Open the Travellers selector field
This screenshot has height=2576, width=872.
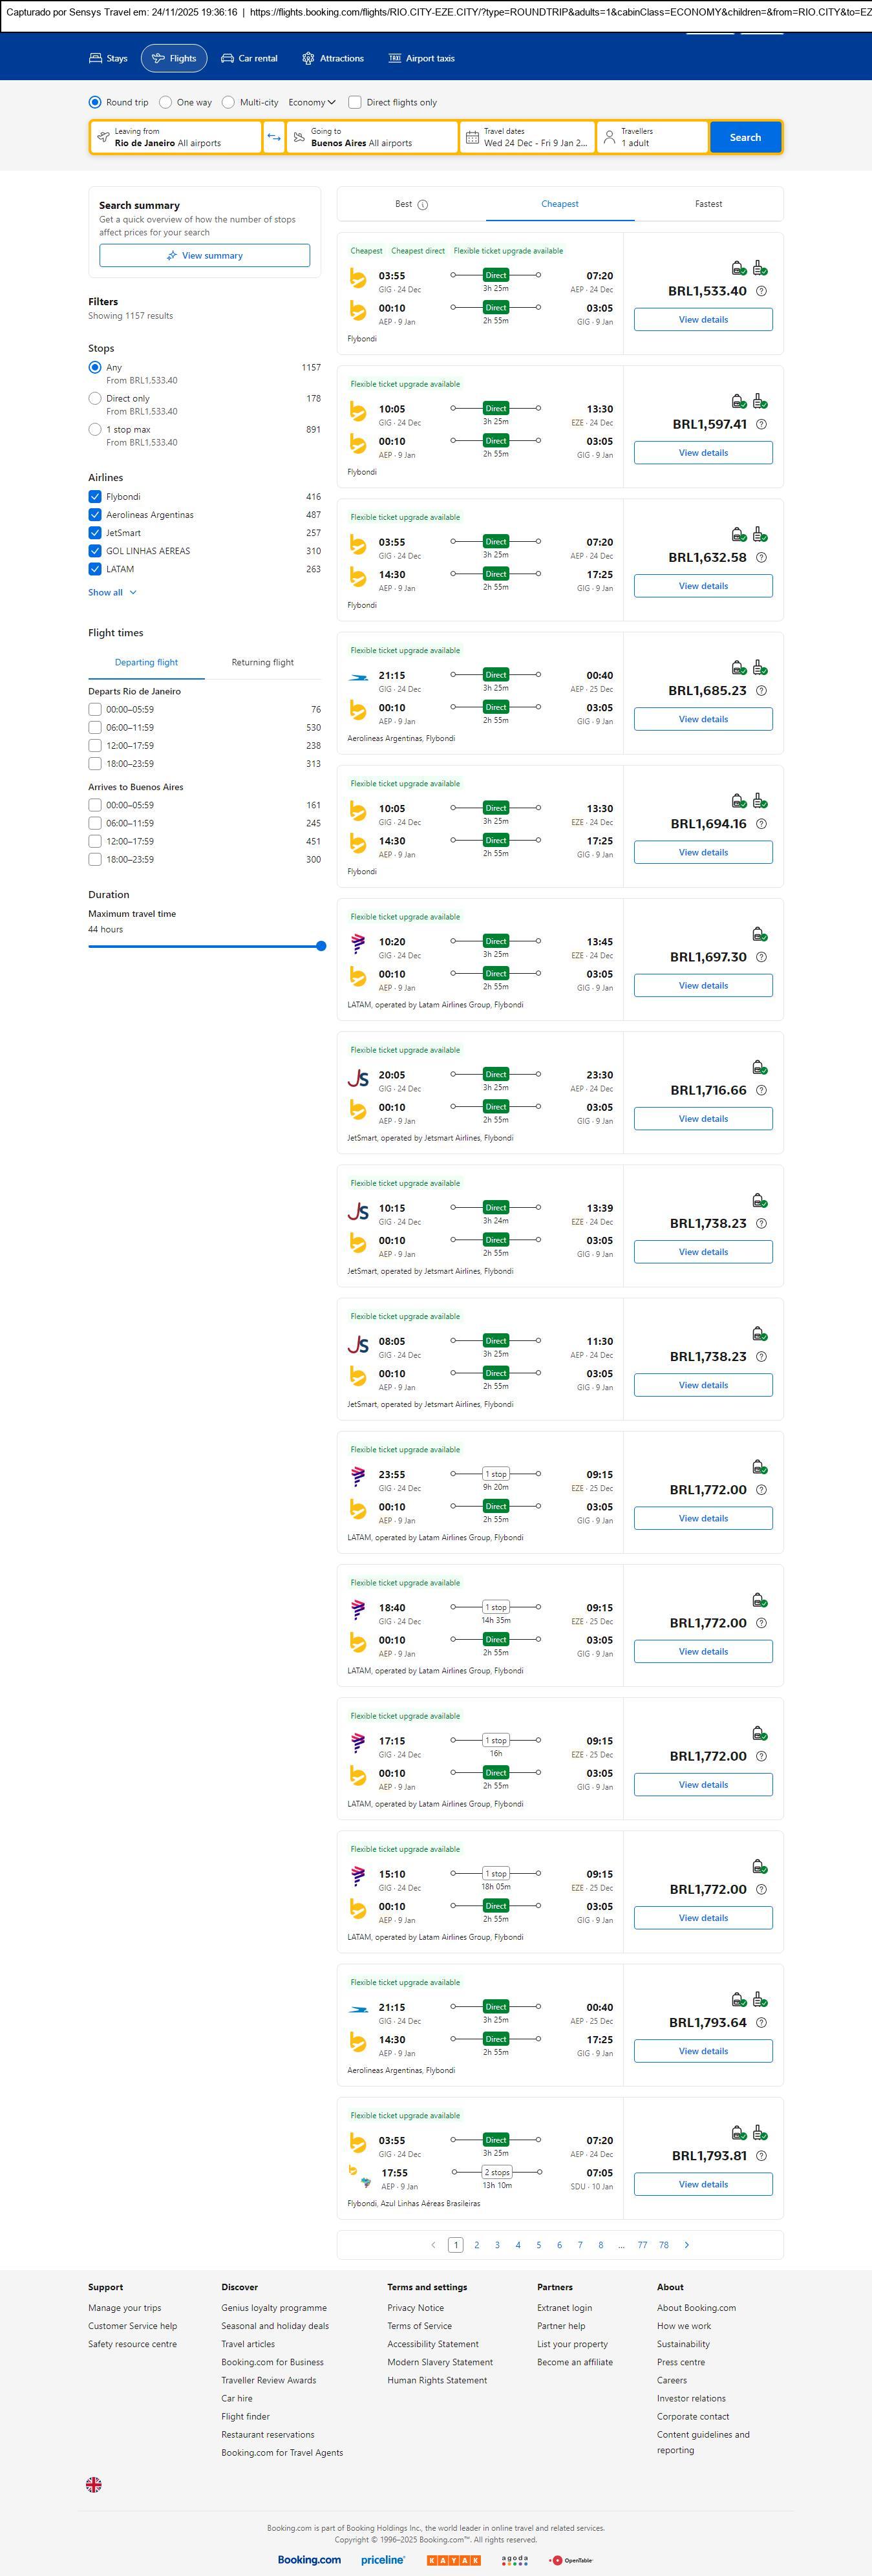652,137
